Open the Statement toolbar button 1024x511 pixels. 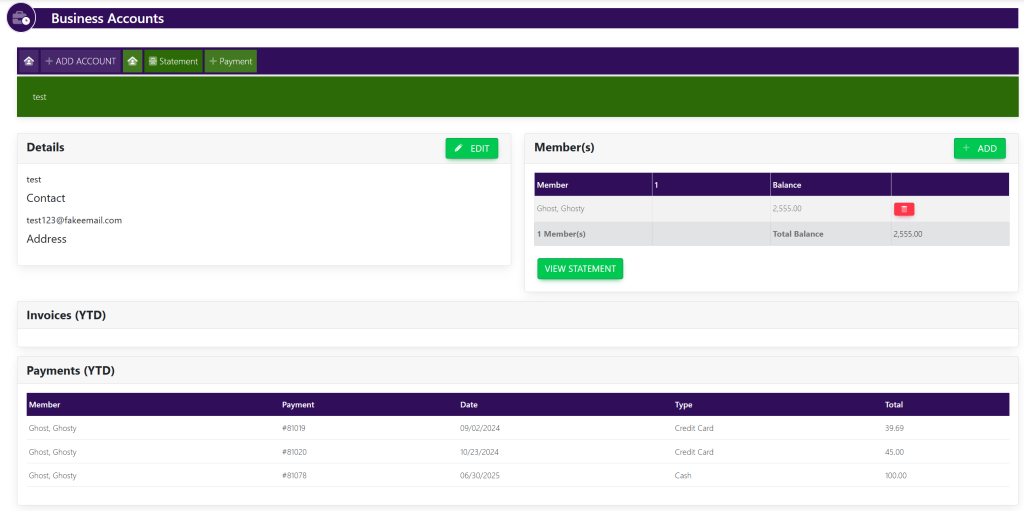click(173, 61)
